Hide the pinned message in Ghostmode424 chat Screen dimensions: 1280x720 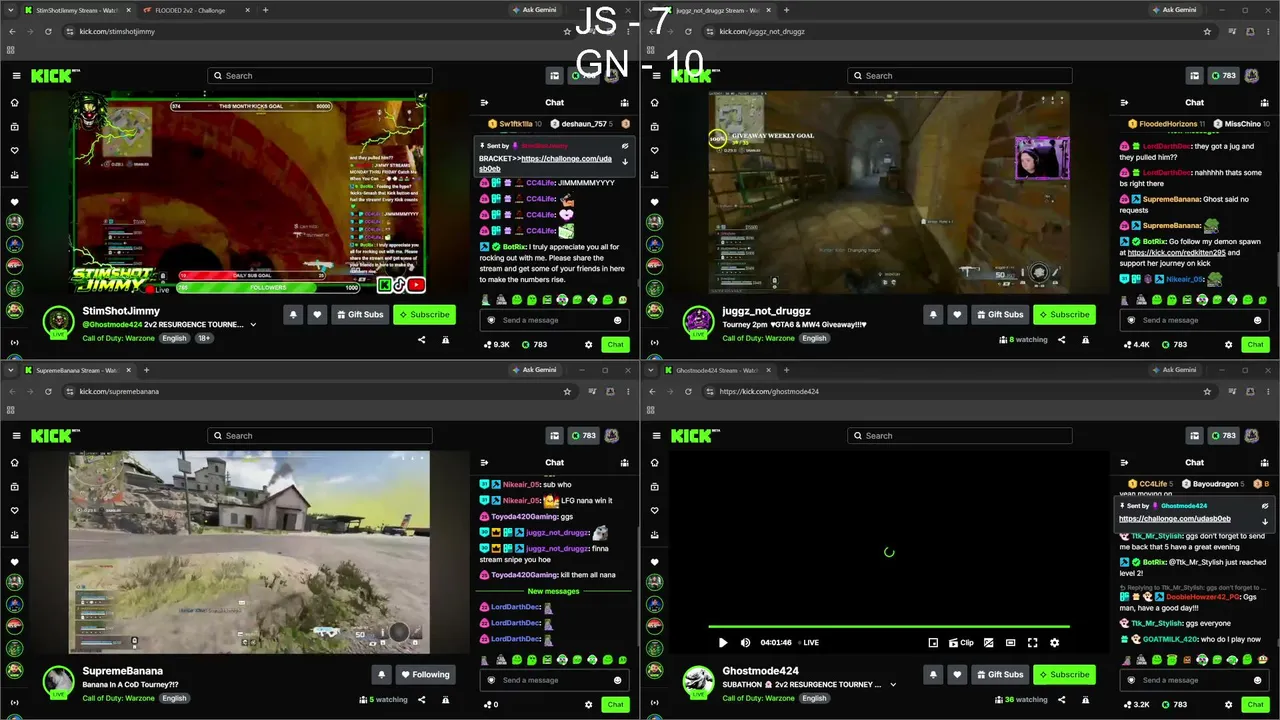click(1265, 506)
